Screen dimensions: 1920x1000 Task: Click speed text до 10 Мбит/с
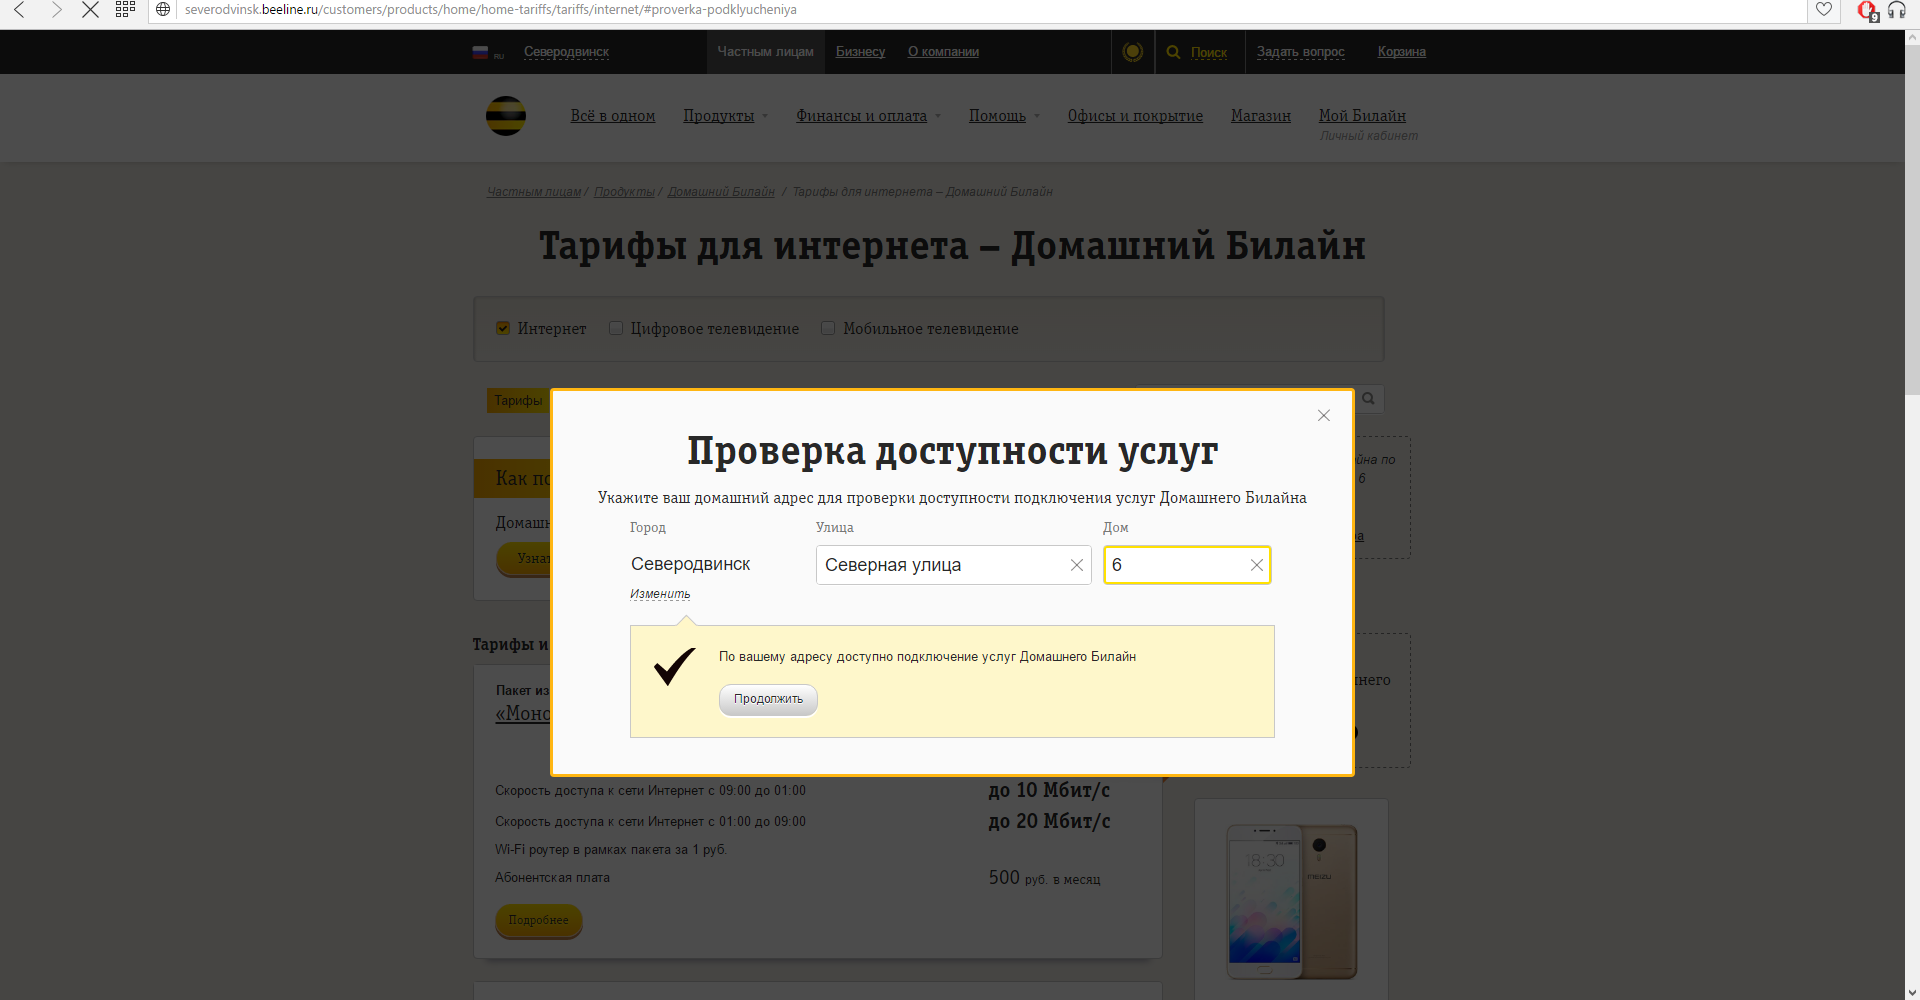[1049, 790]
